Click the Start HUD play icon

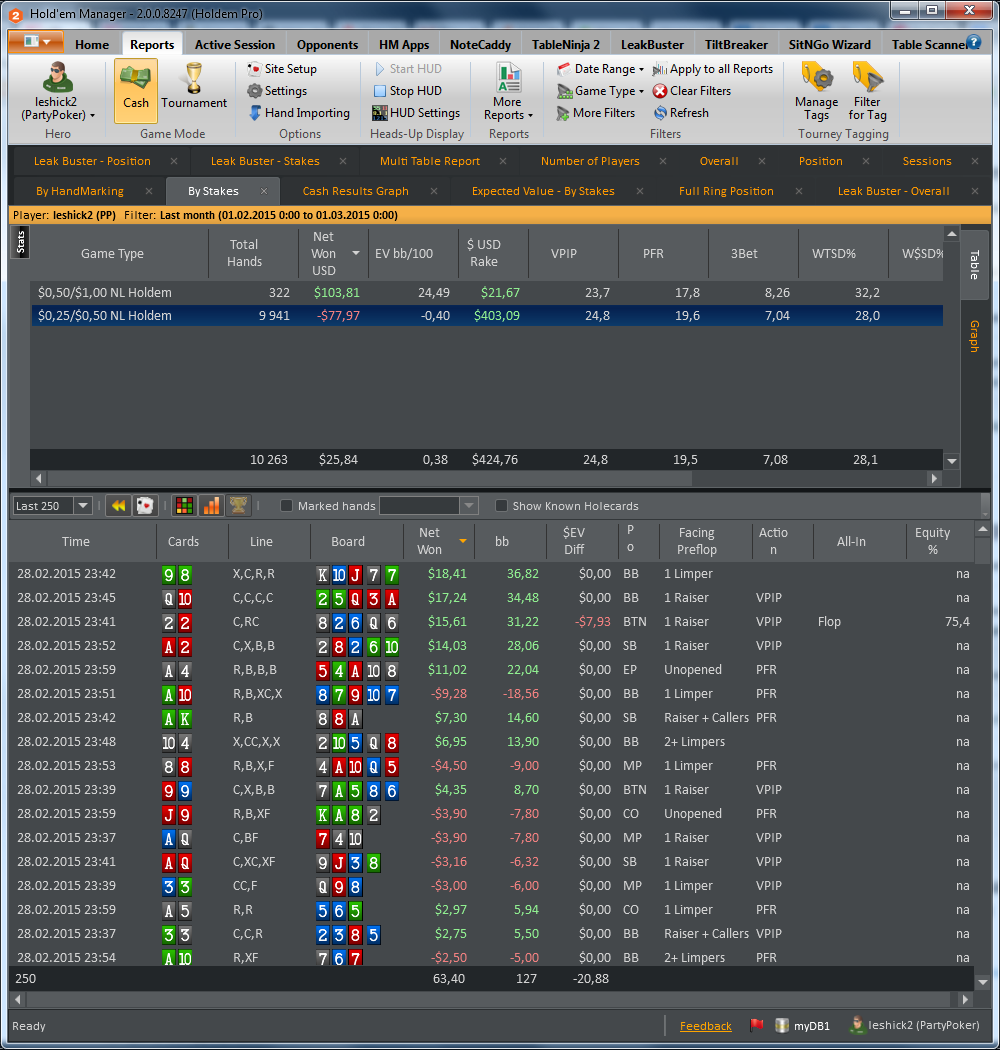pyautogui.click(x=380, y=69)
